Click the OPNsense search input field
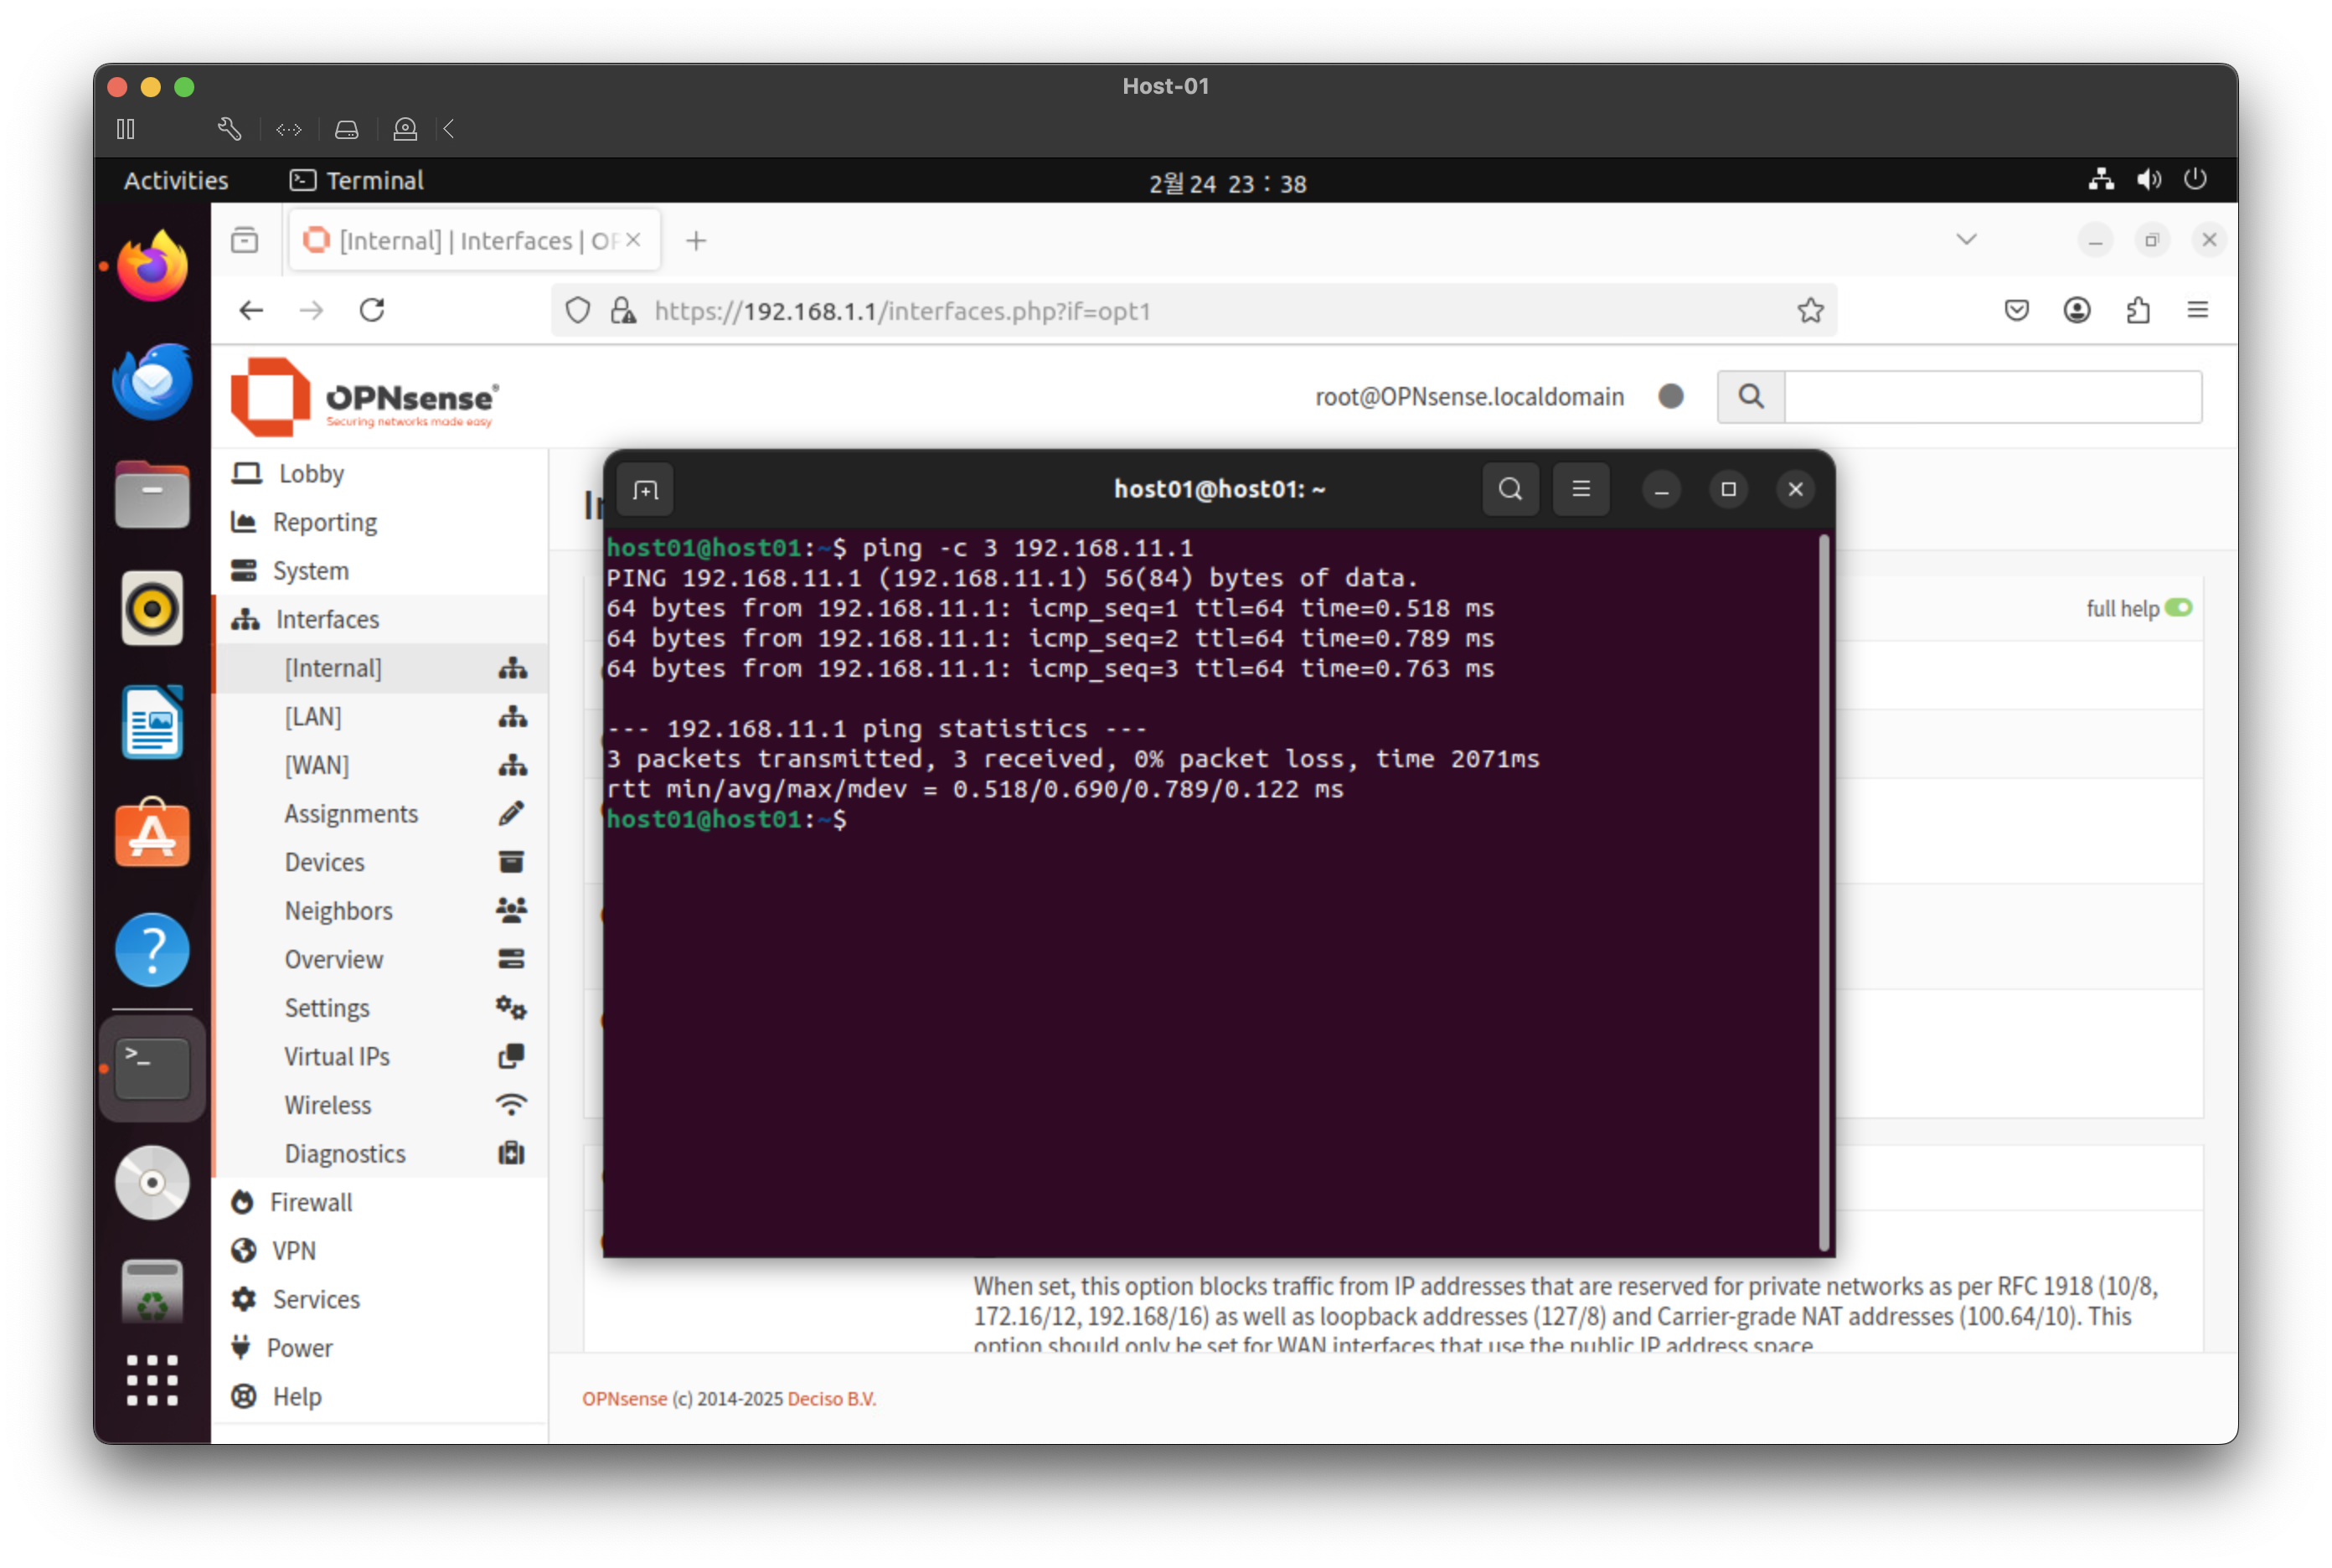 [x=1992, y=397]
